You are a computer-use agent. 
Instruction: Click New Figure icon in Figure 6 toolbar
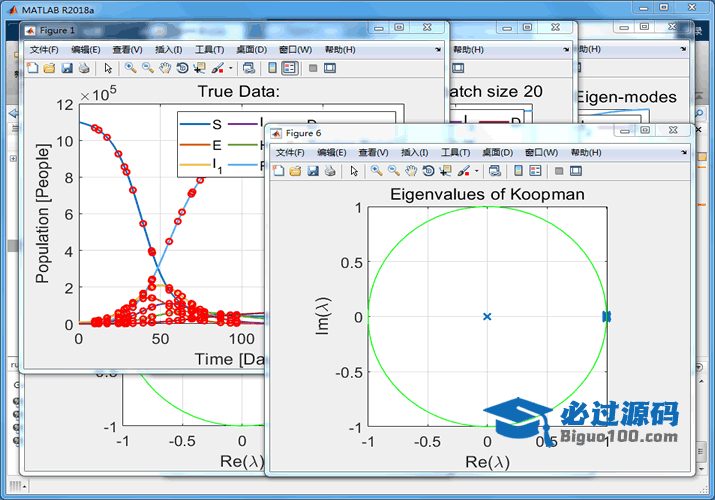pos(278,171)
